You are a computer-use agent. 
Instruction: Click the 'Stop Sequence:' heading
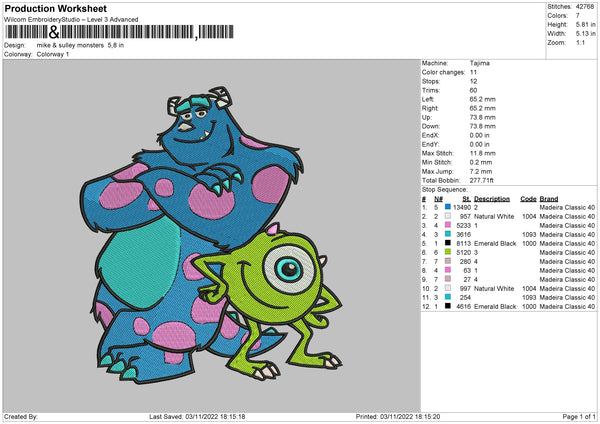444,189
